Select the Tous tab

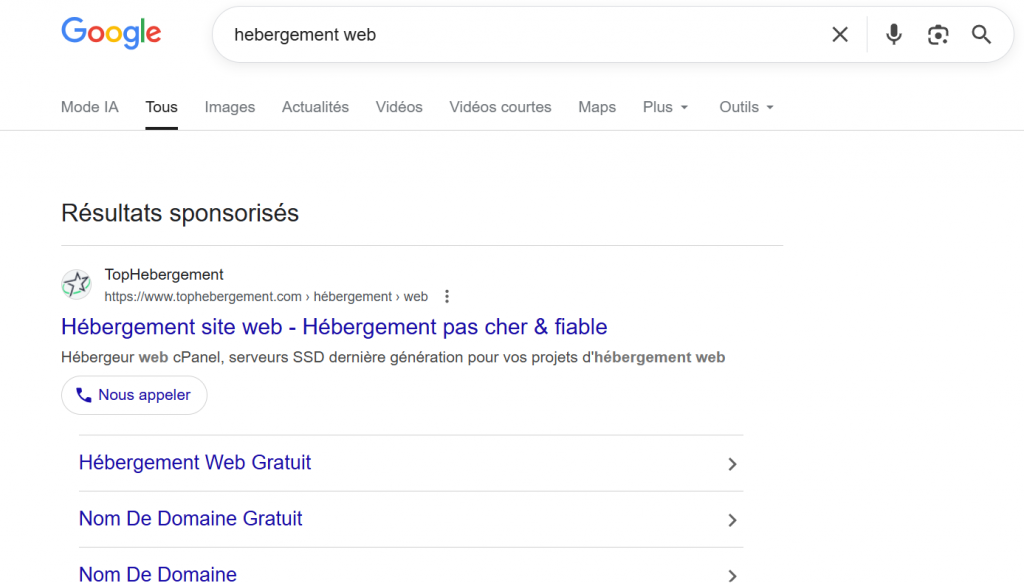tap(161, 107)
